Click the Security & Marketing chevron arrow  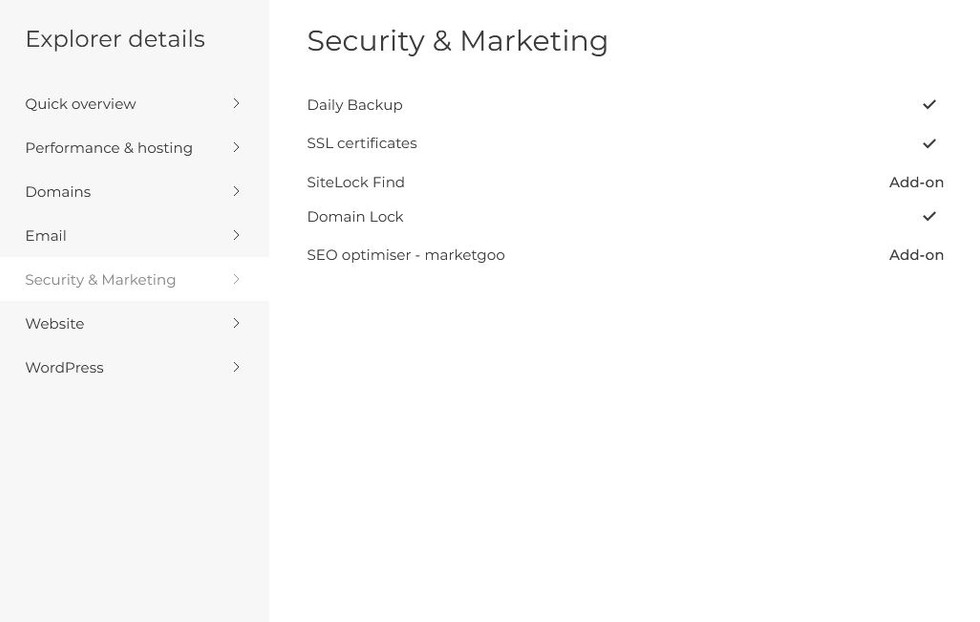pos(236,280)
